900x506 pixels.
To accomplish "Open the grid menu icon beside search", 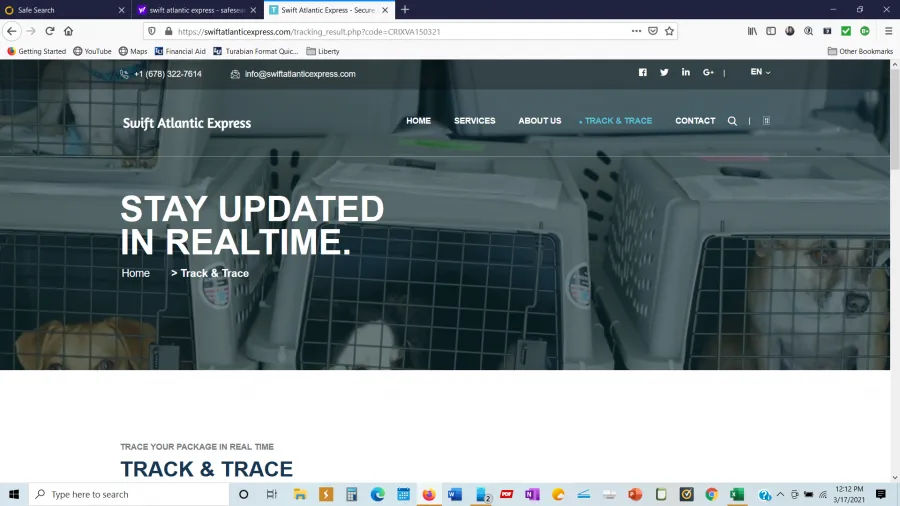I will [x=766, y=120].
